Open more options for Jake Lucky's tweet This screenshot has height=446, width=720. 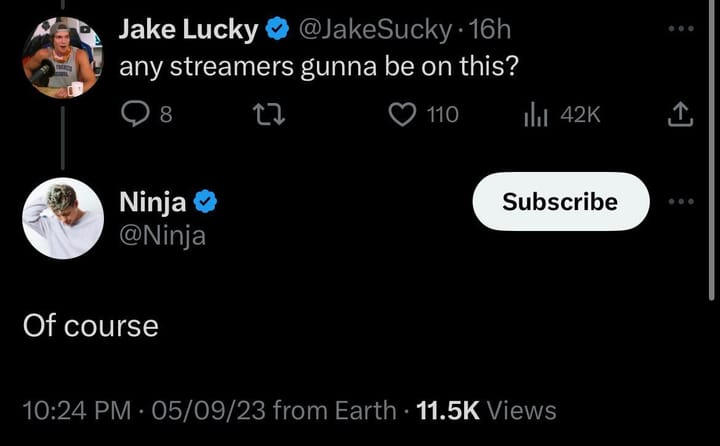[x=680, y=28]
